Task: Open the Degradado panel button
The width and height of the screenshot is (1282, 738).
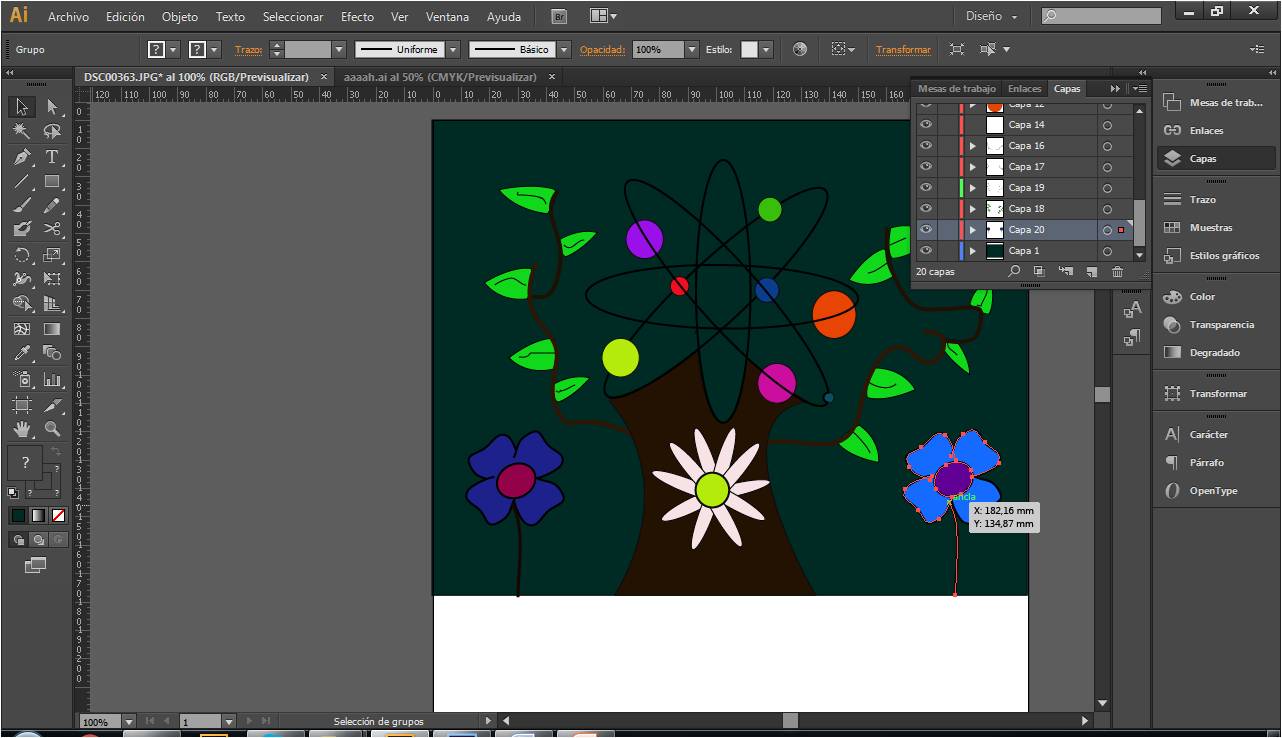Action: pyautogui.click(x=1214, y=353)
